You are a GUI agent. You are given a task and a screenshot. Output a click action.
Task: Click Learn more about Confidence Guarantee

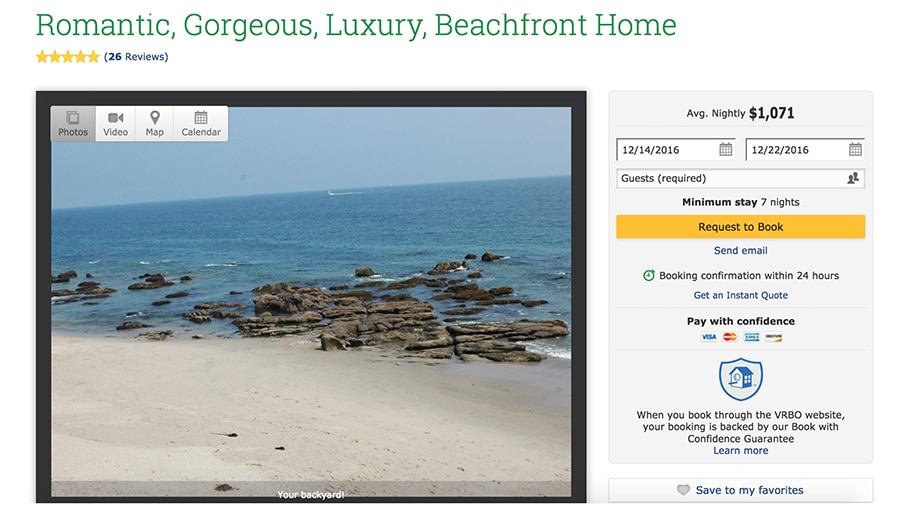(740, 450)
